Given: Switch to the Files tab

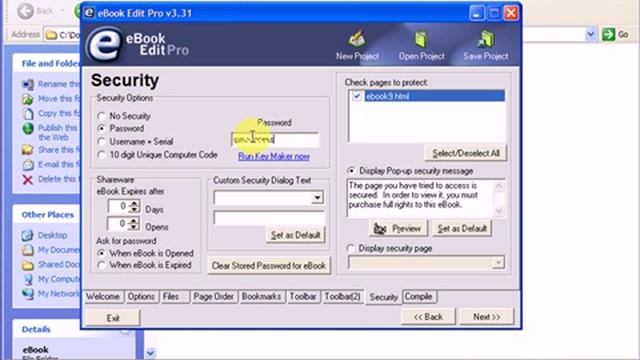Looking at the screenshot, I should [174, 297].
